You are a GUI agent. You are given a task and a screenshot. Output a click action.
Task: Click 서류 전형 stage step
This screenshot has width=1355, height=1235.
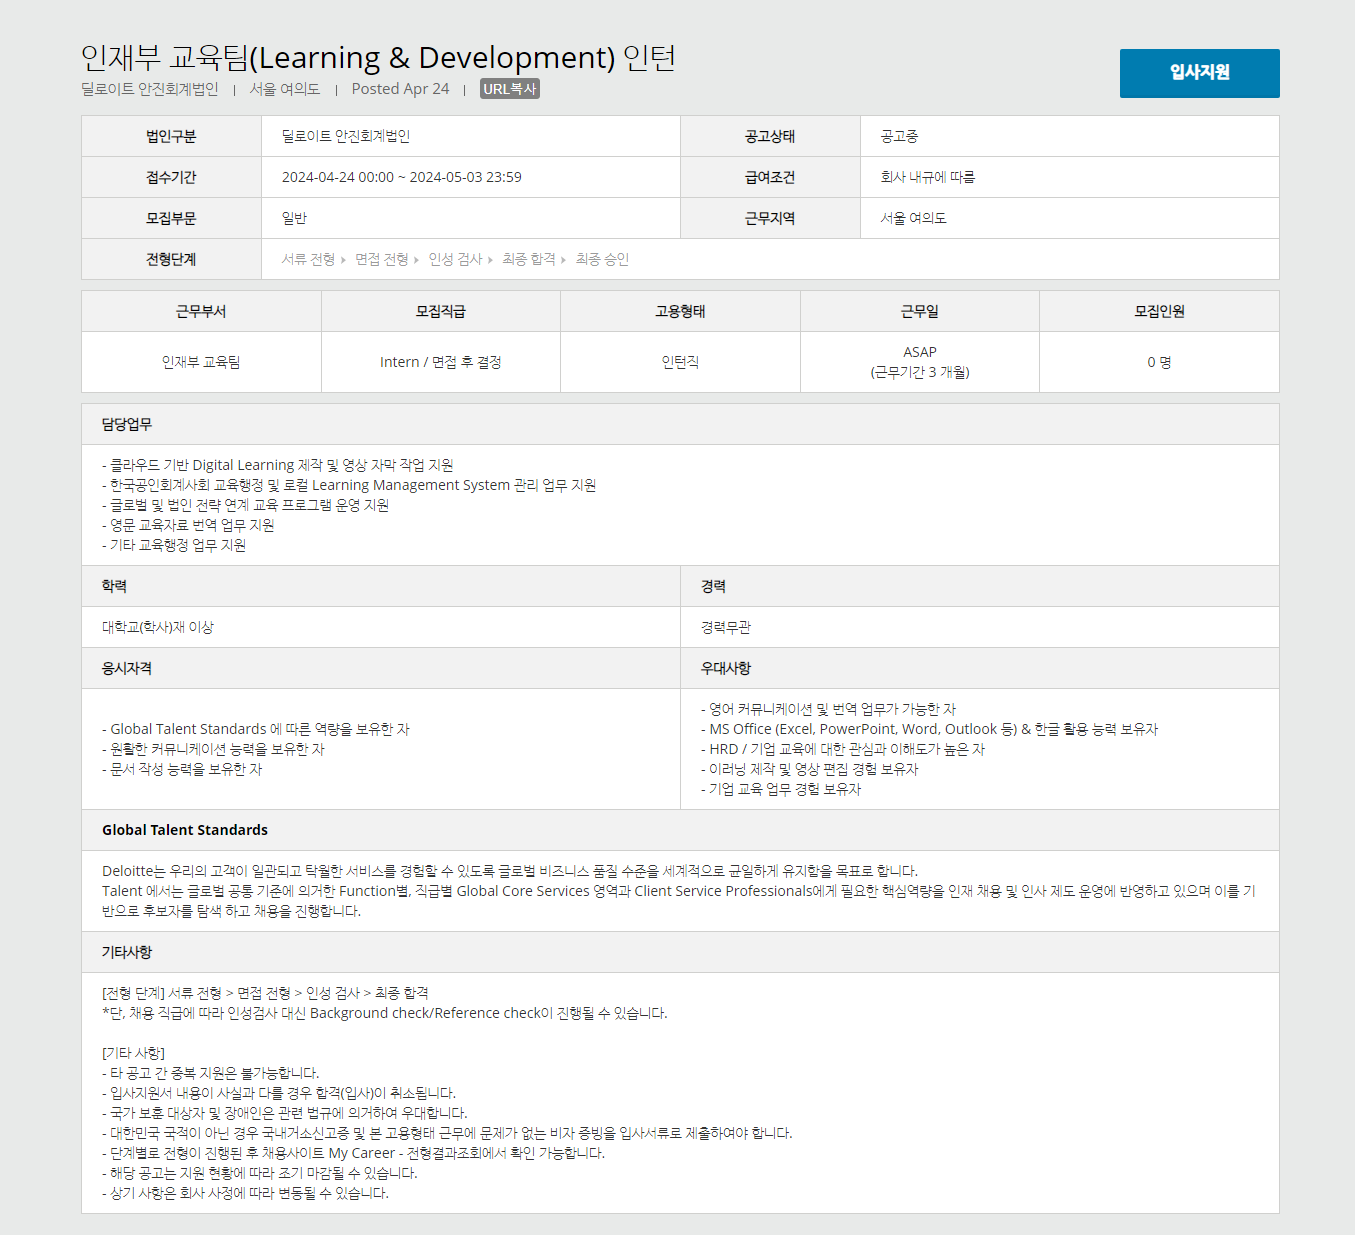309,259
